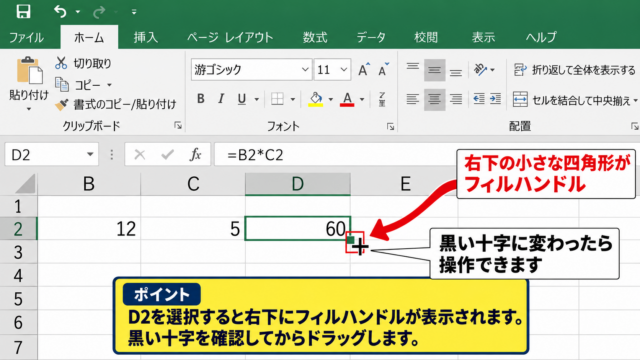Switch to the 校閲 tab
This screenshot has height=360, width=640.
pyautogui.click(x=426, y=38)
